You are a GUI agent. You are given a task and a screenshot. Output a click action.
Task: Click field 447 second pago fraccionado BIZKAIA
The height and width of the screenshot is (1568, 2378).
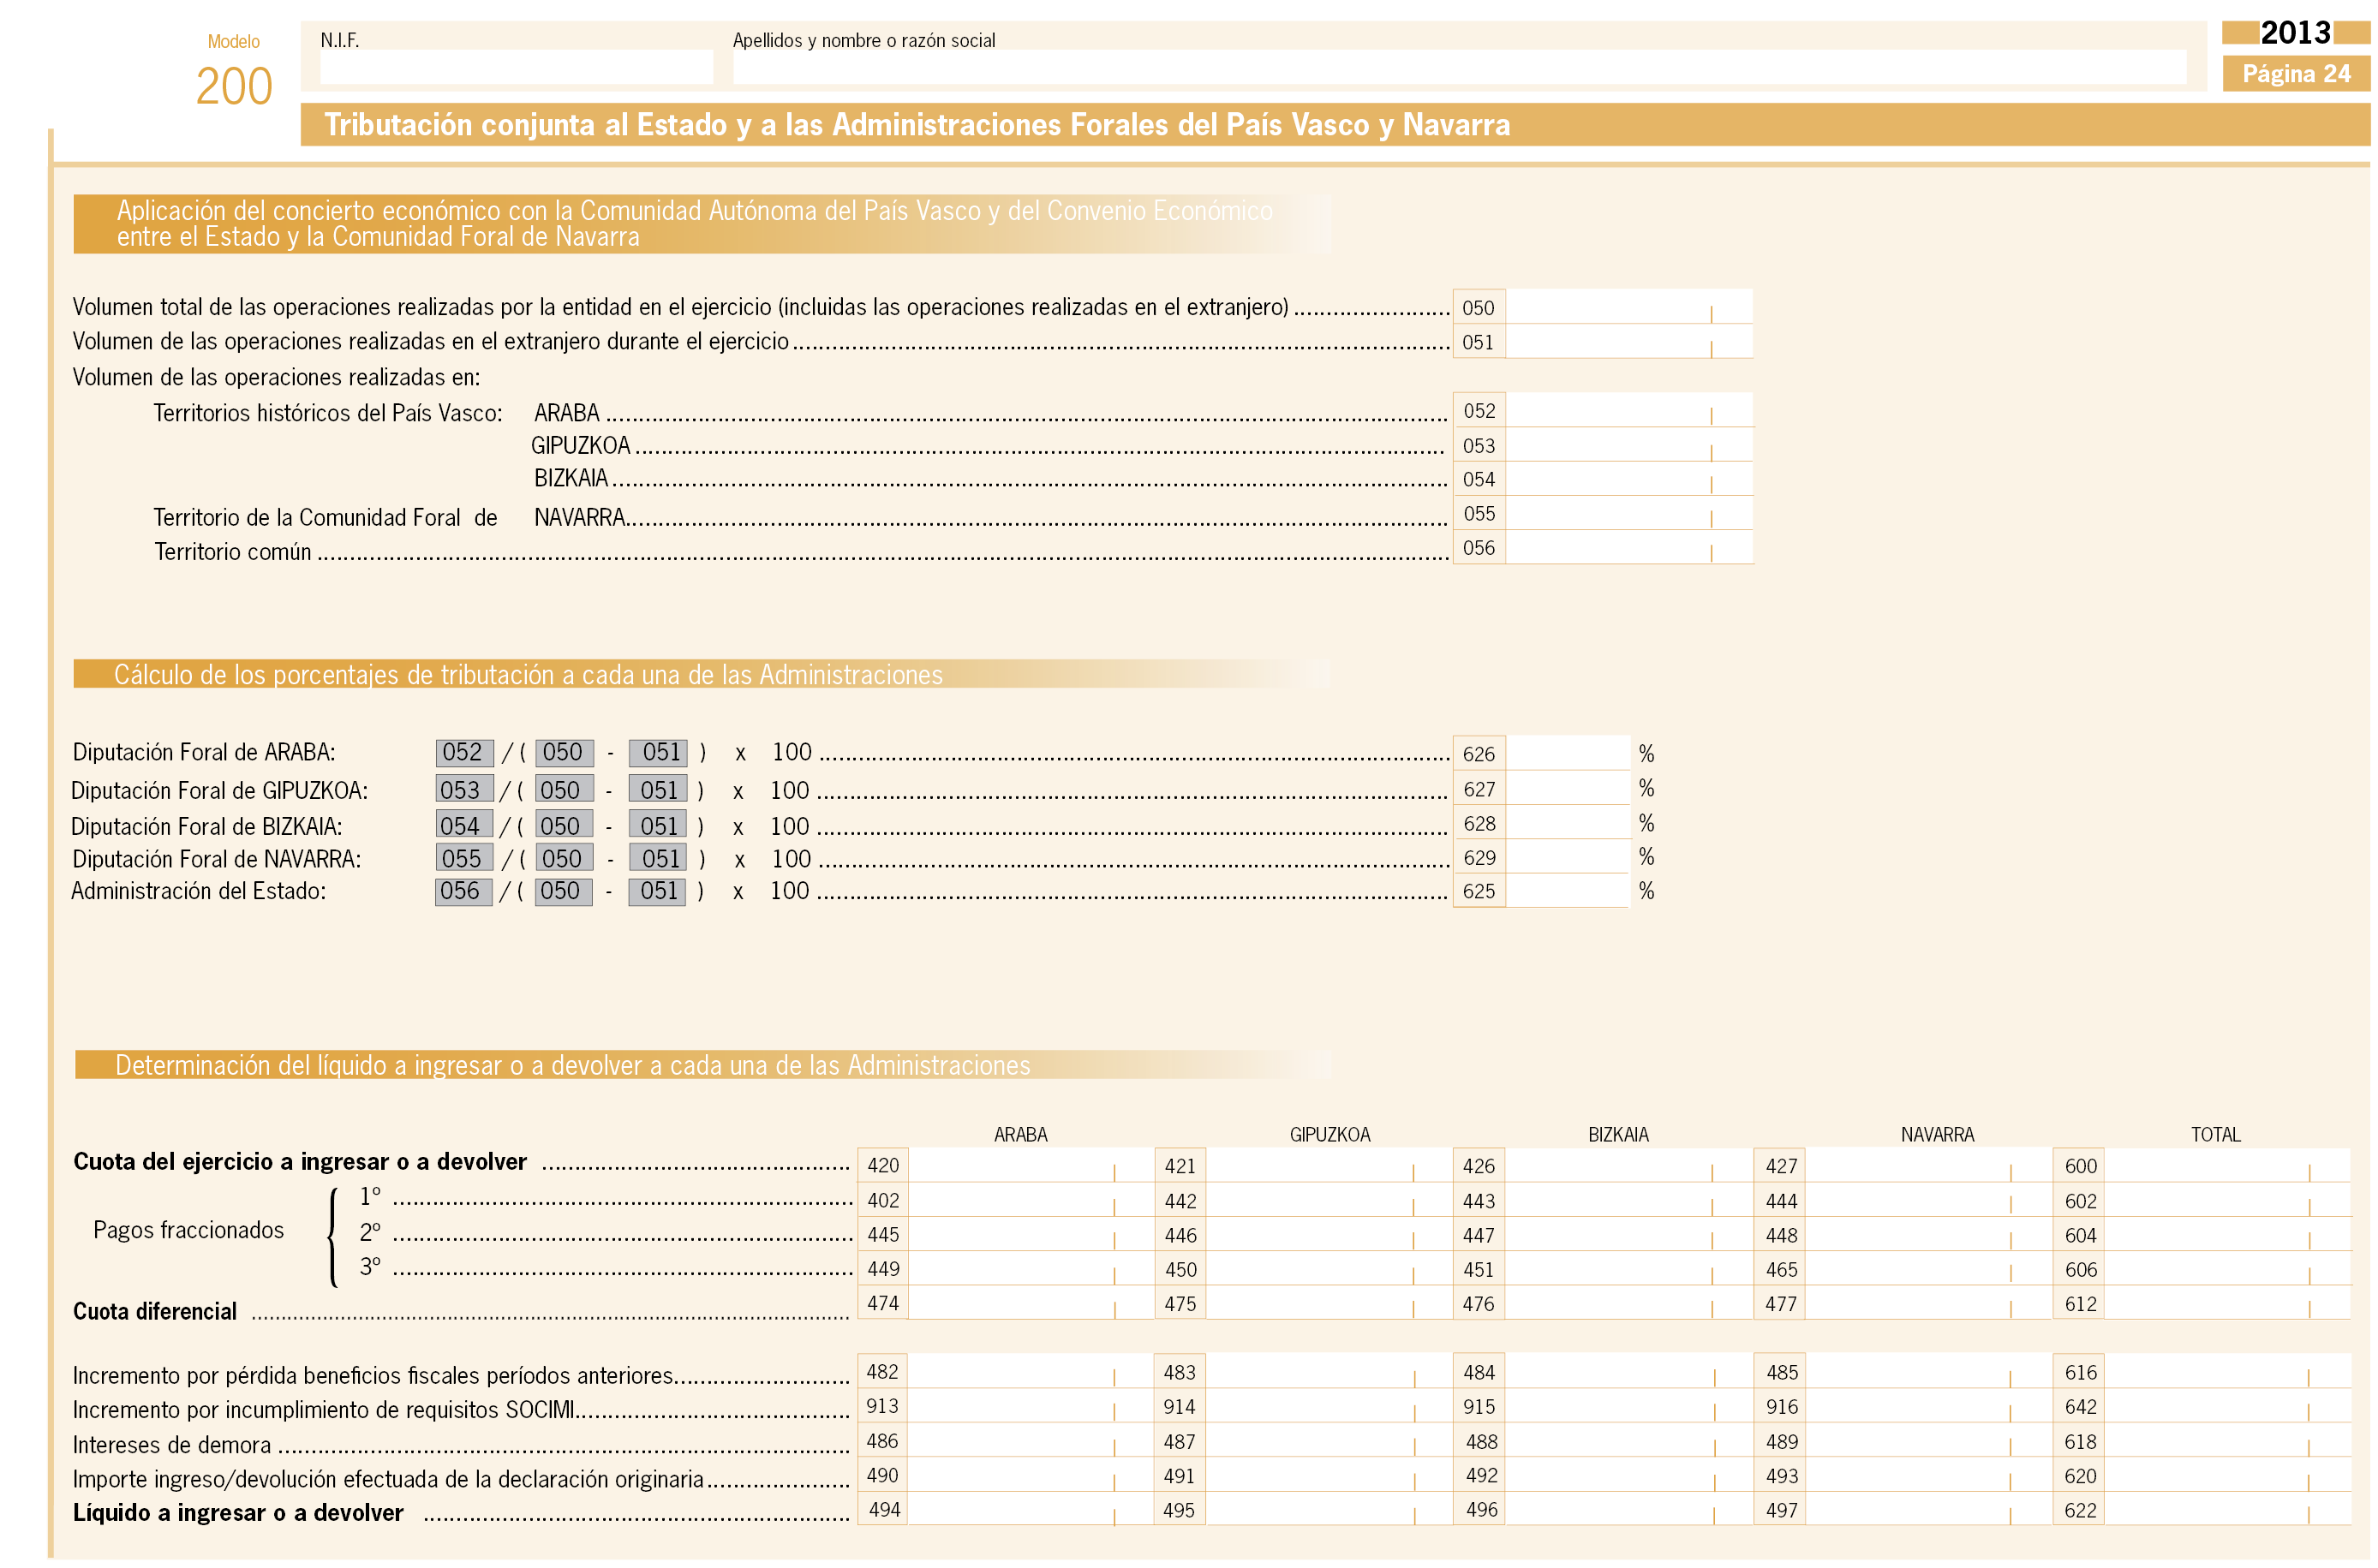tap(1628, 1234)
